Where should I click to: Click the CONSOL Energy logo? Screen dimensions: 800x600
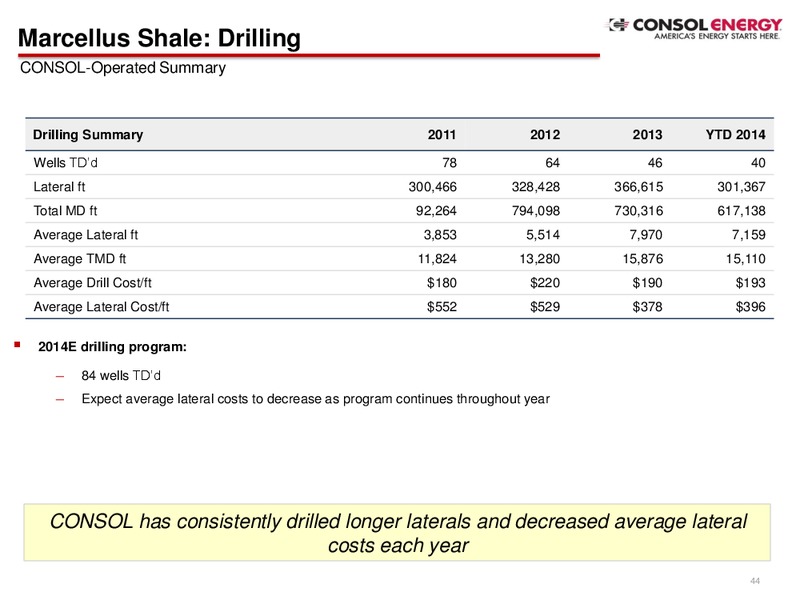694,28
